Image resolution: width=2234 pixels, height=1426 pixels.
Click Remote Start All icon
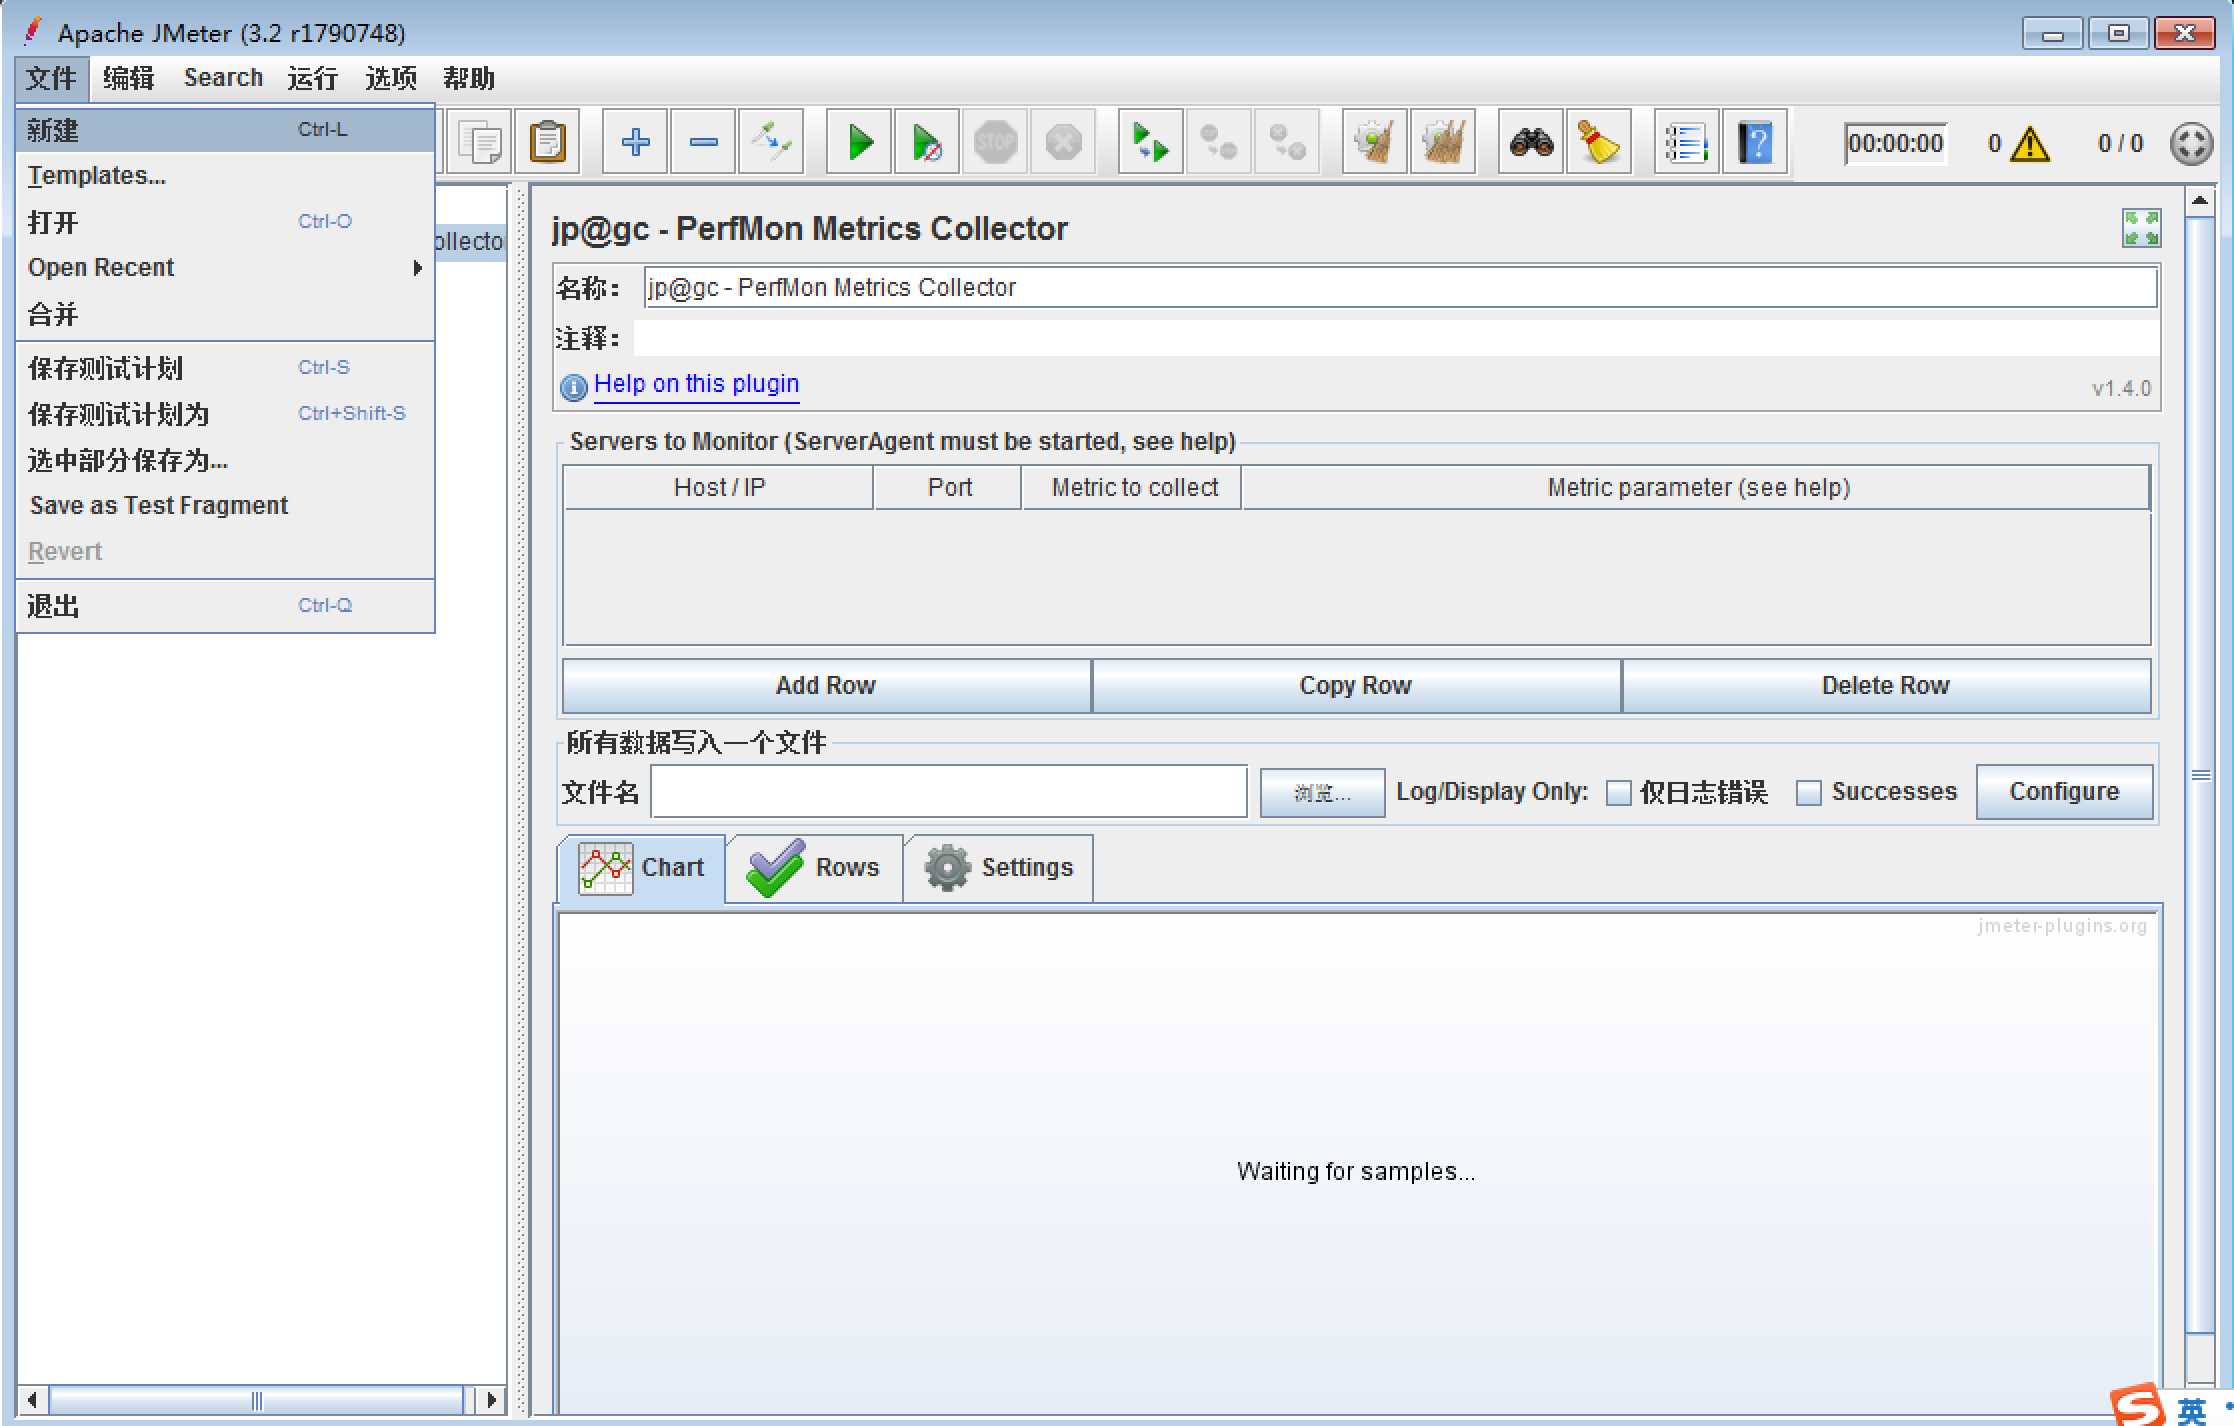click(x=1150, y=142)
